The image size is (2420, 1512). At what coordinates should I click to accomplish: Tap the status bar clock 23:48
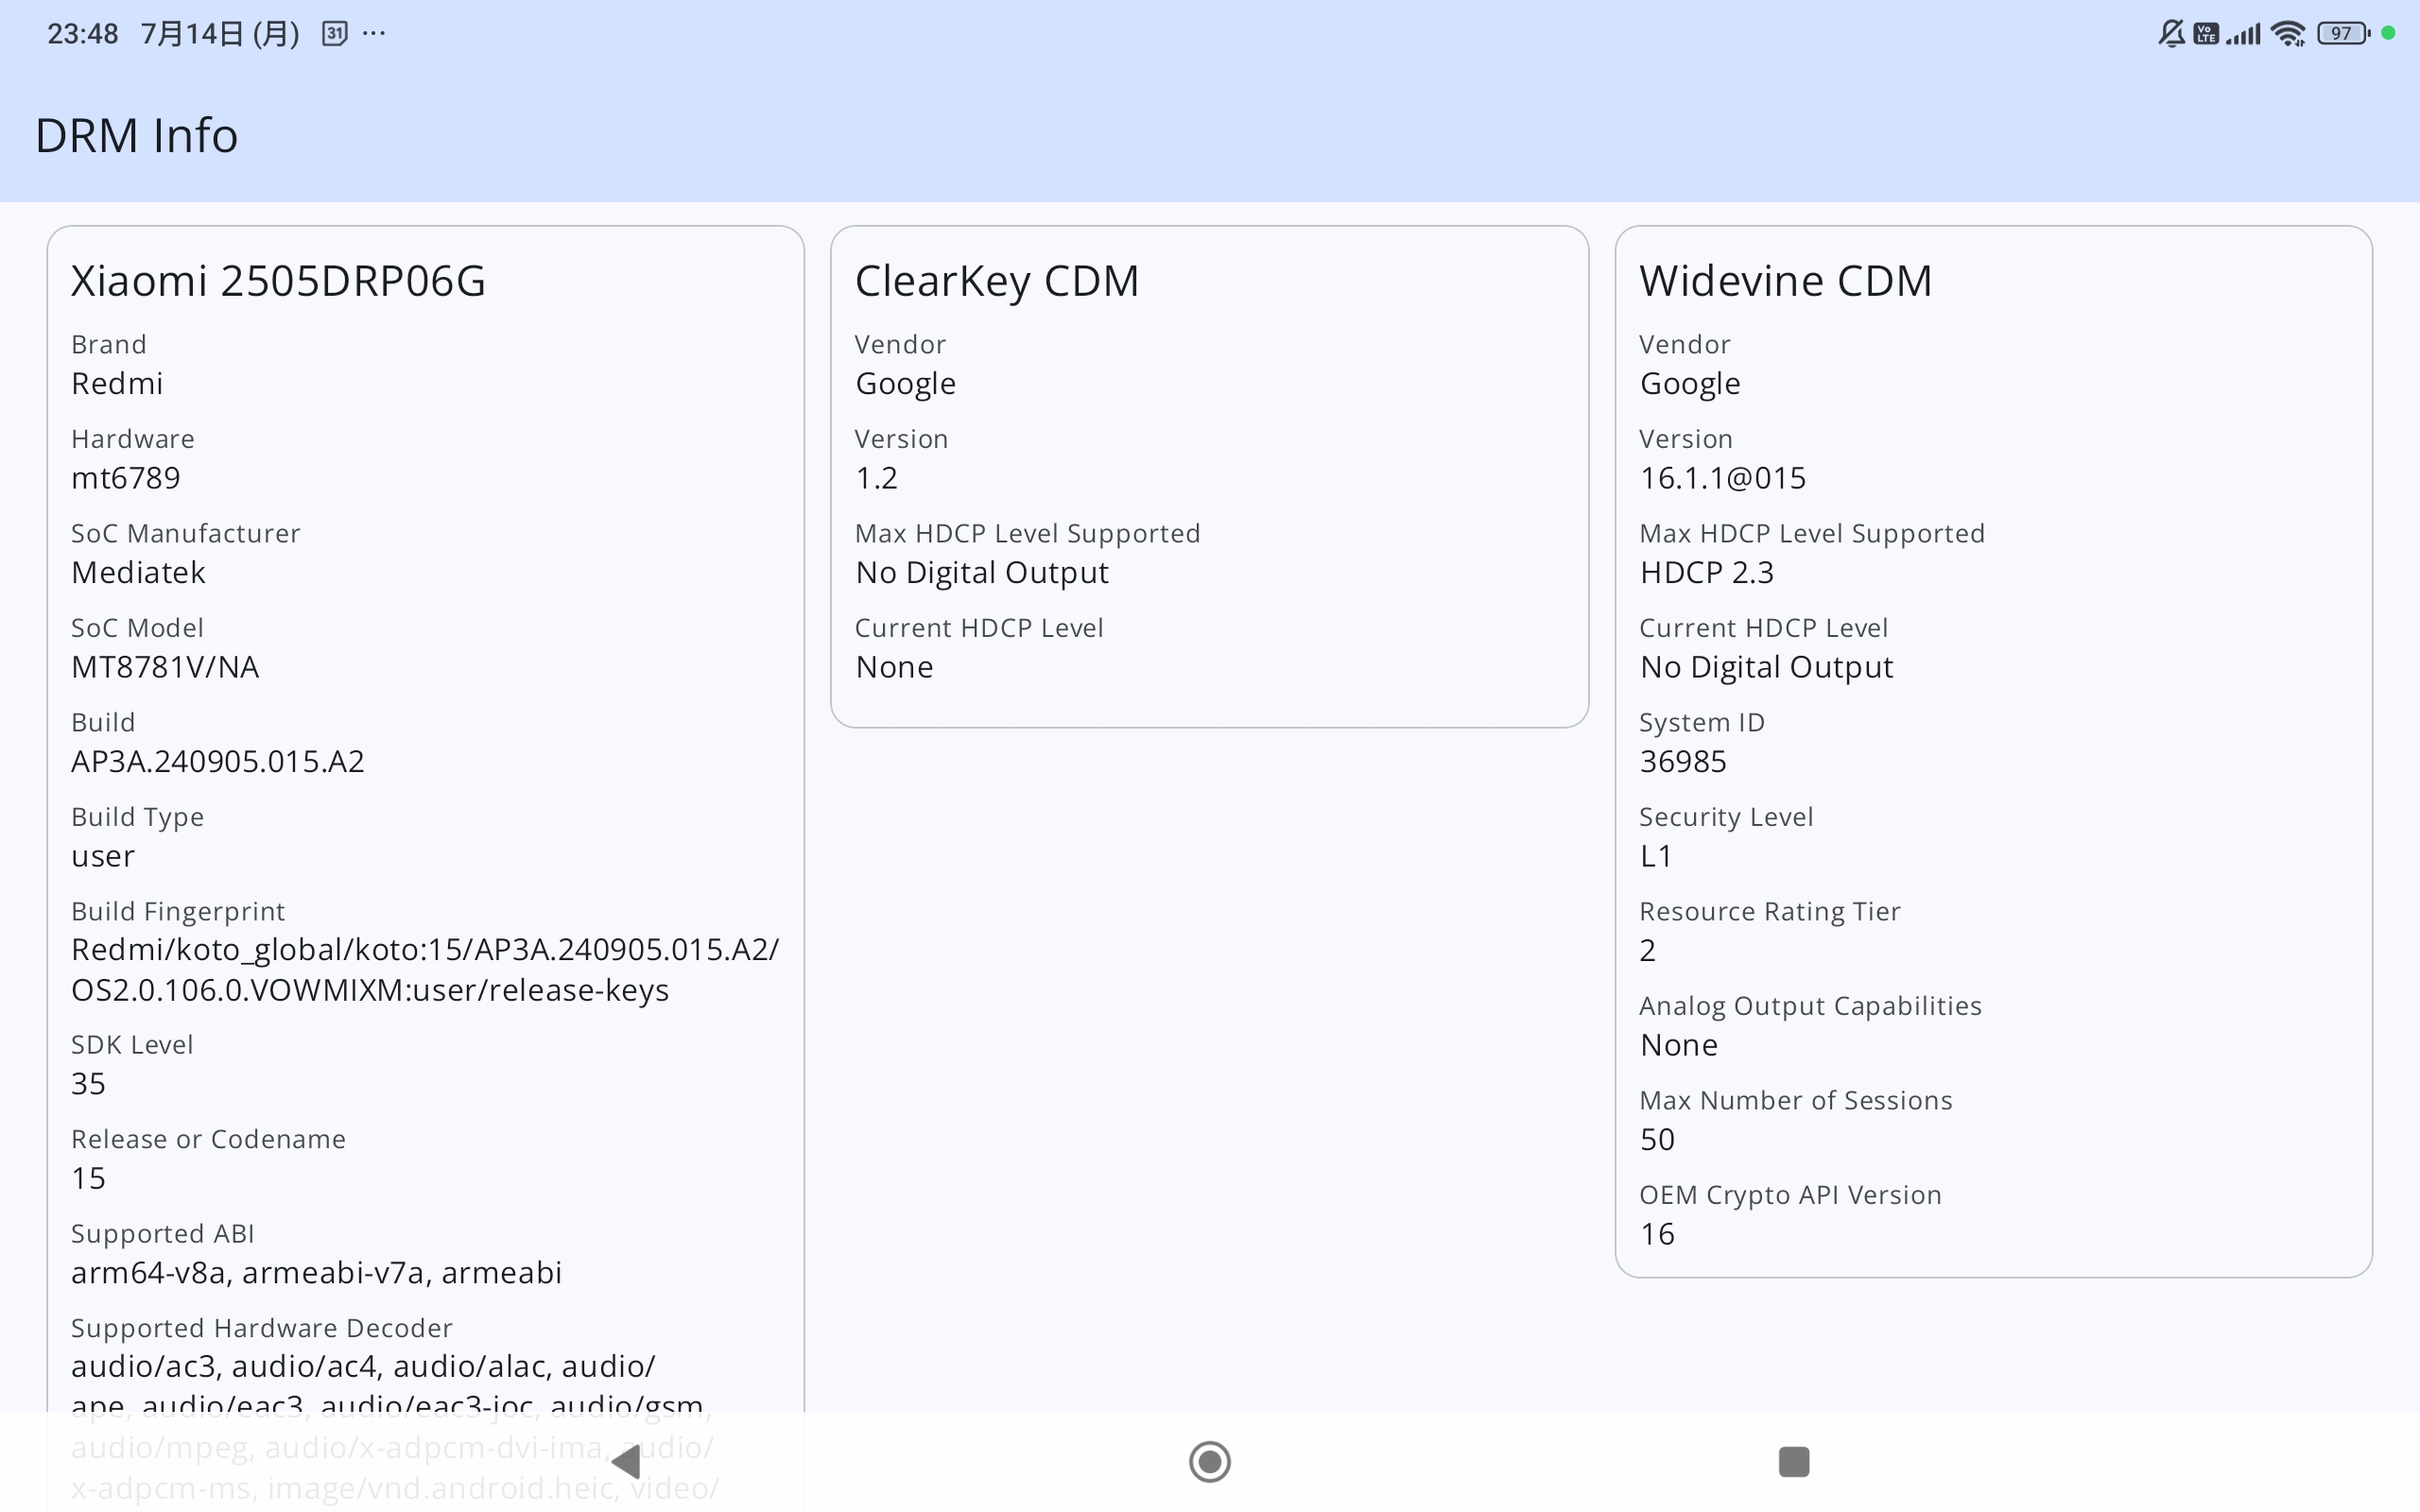[83, 34]
